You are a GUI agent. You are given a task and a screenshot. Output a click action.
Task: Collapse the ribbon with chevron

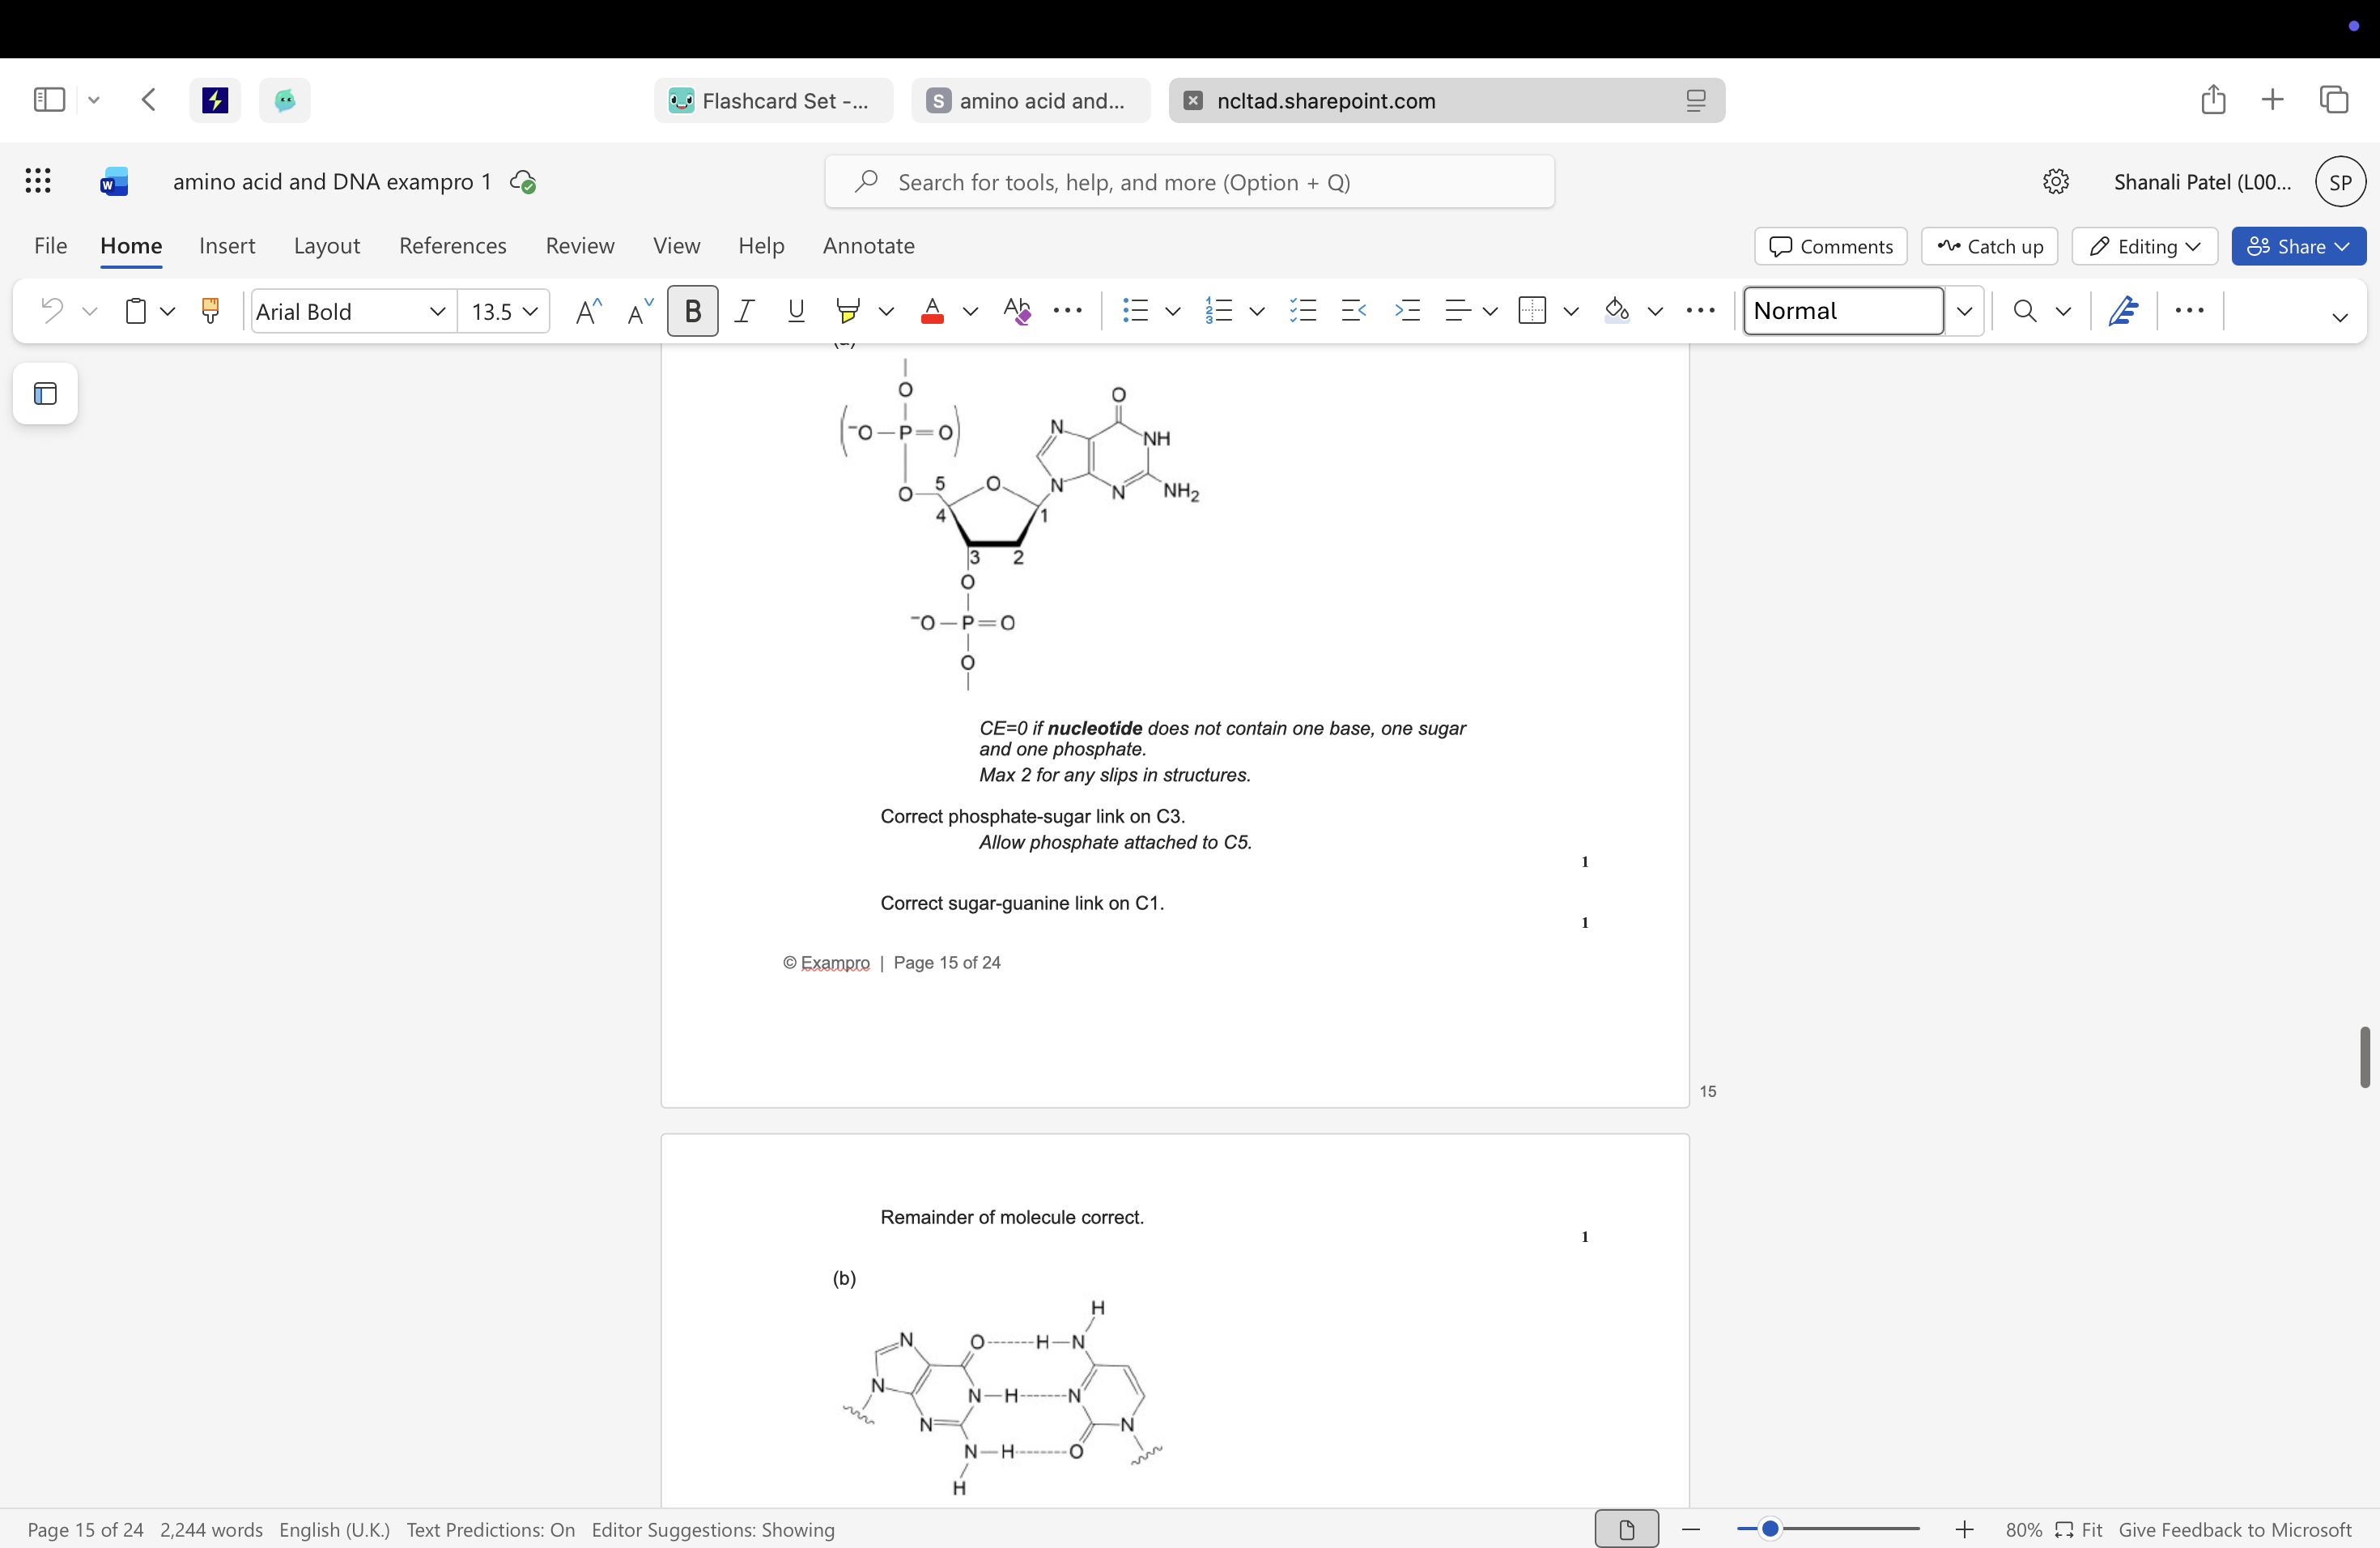[2340, 317]
